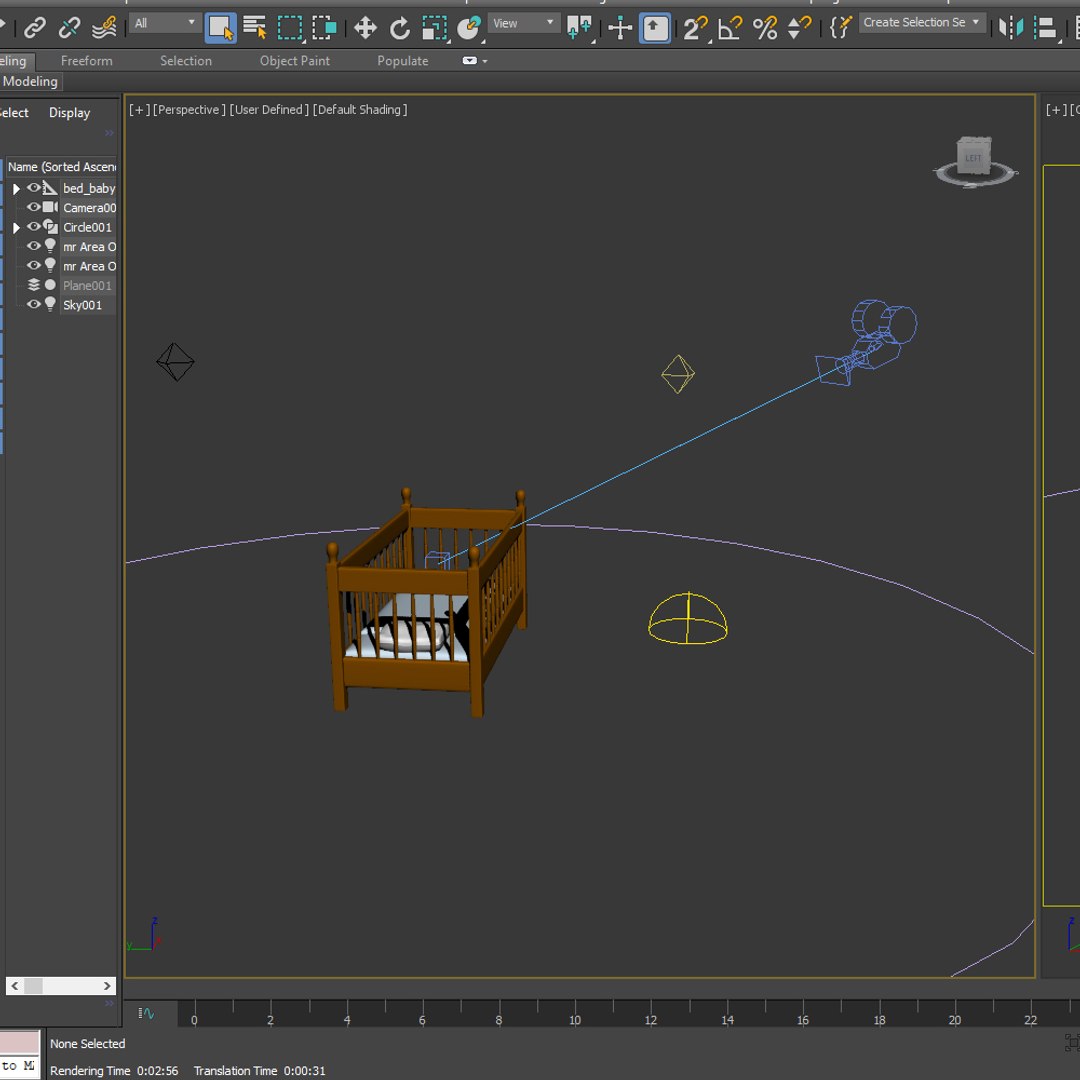Open the Populate ribbon tab
Viewport: 1080px width, 1080px height.
click(x=403, y=61)
